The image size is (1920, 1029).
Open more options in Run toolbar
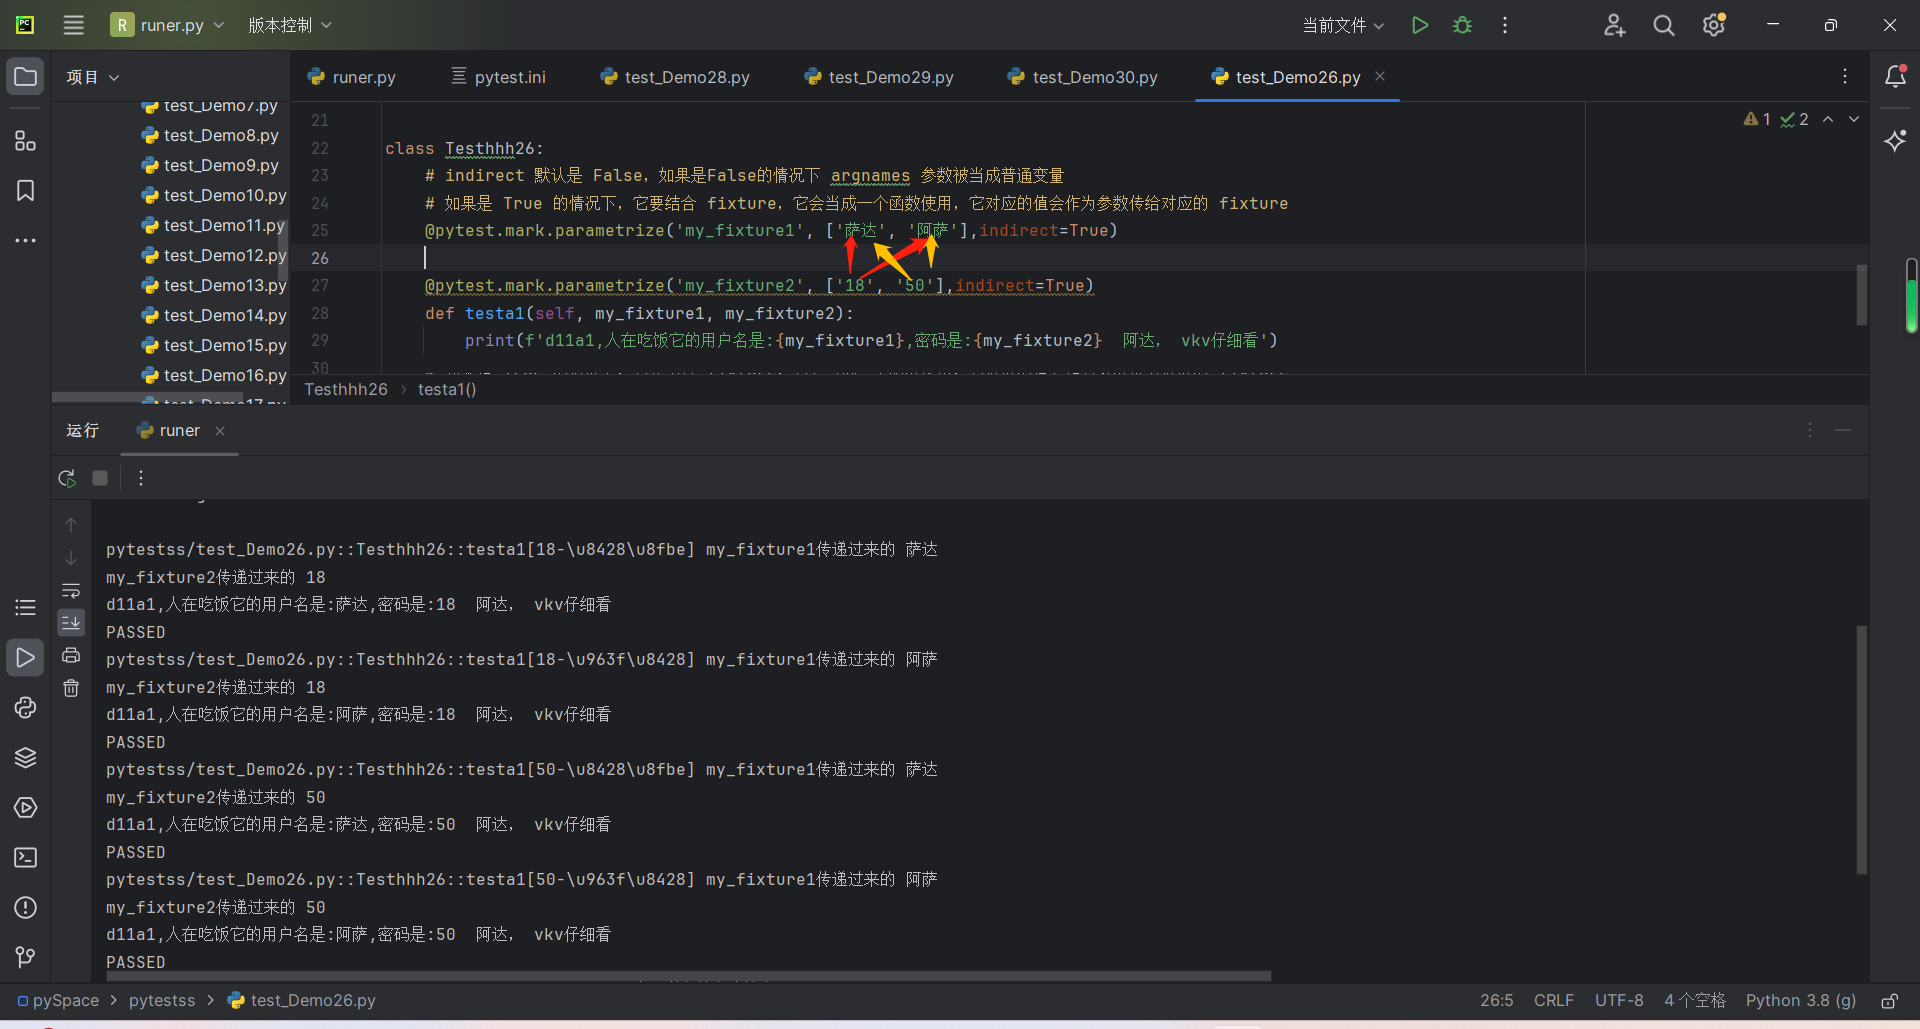pos(141,478)
